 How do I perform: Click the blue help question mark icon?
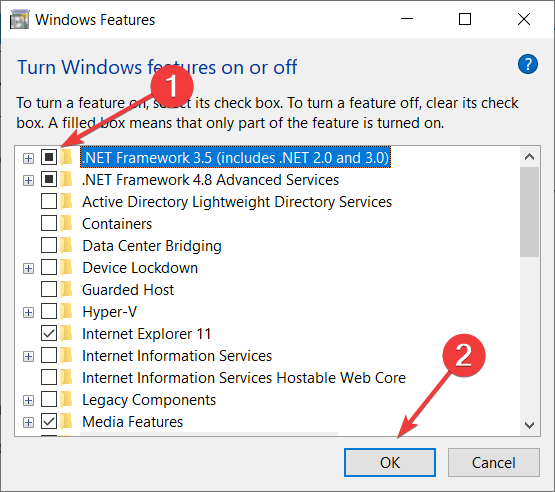pyautogui.click(x=527, y=64)
